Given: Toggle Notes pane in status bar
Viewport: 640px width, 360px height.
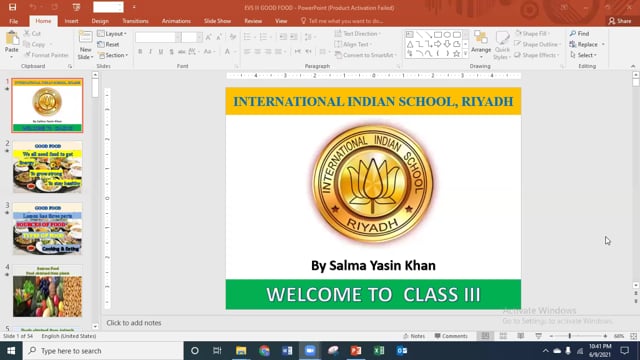Looking at the screenshot, I should [x=414, y=336].
